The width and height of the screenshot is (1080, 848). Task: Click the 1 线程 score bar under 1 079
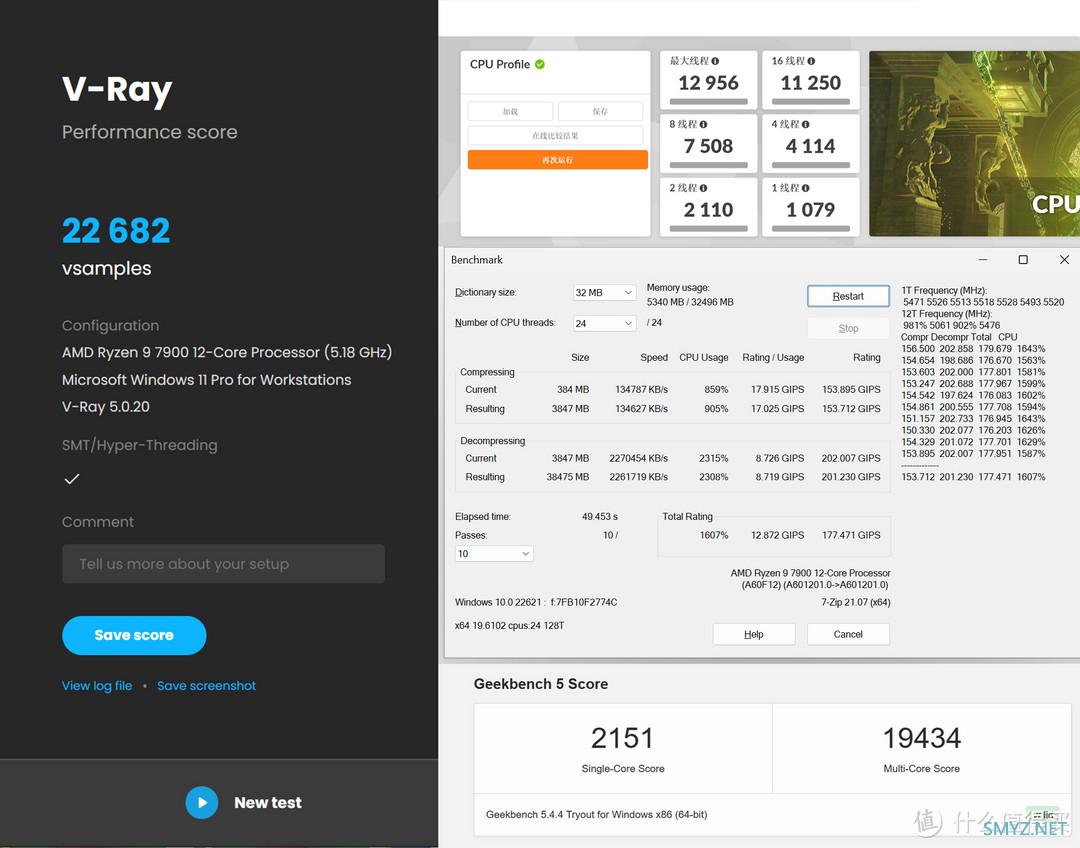[x=811, y=228]
